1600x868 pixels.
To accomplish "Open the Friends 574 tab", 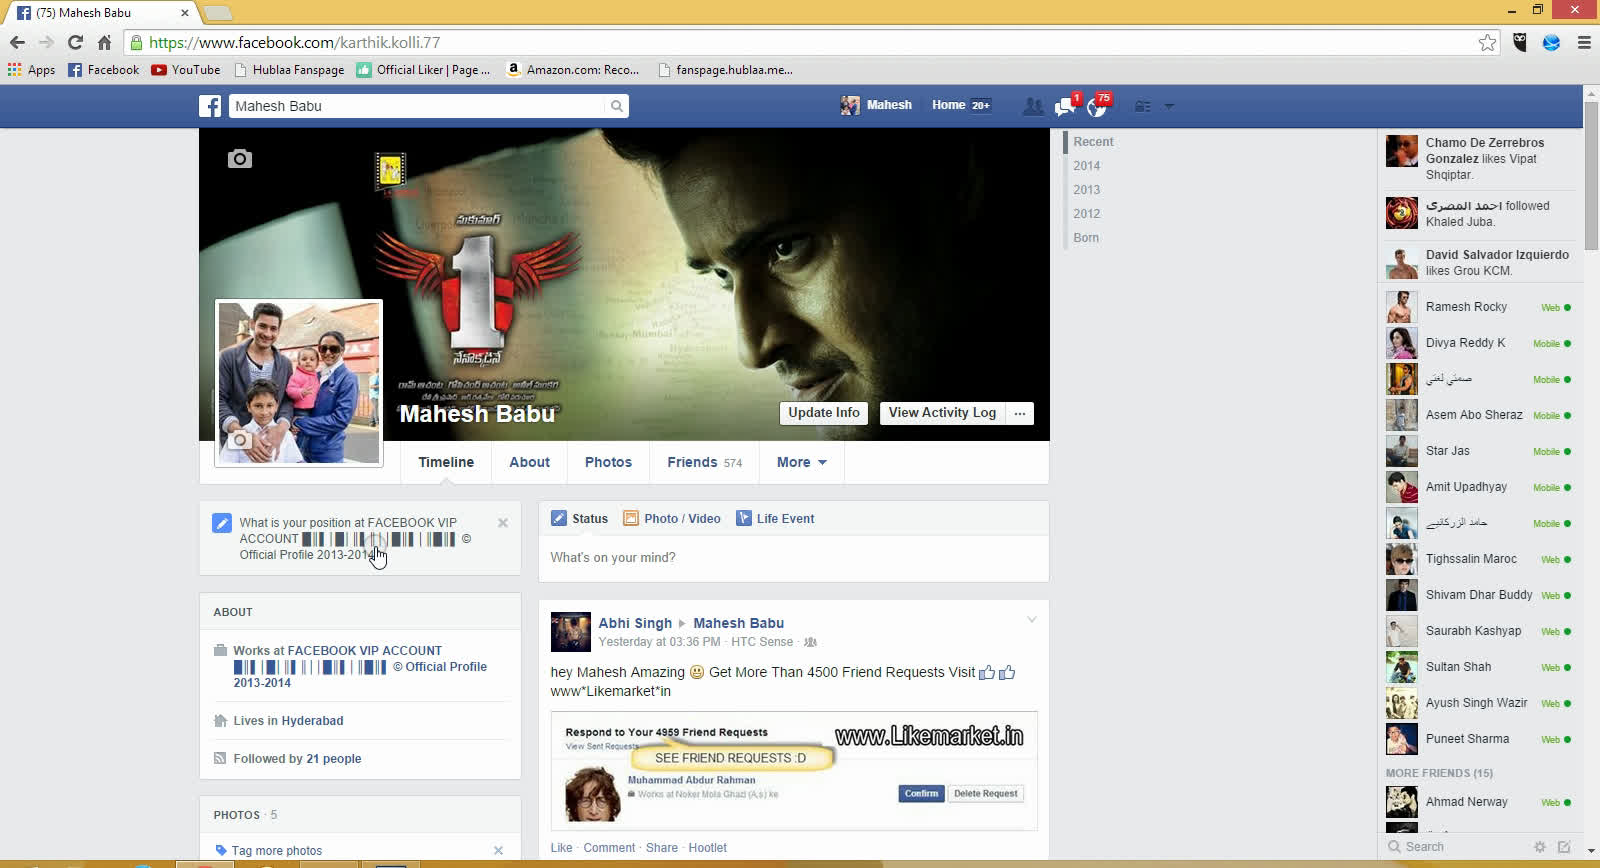I will 704,462.
